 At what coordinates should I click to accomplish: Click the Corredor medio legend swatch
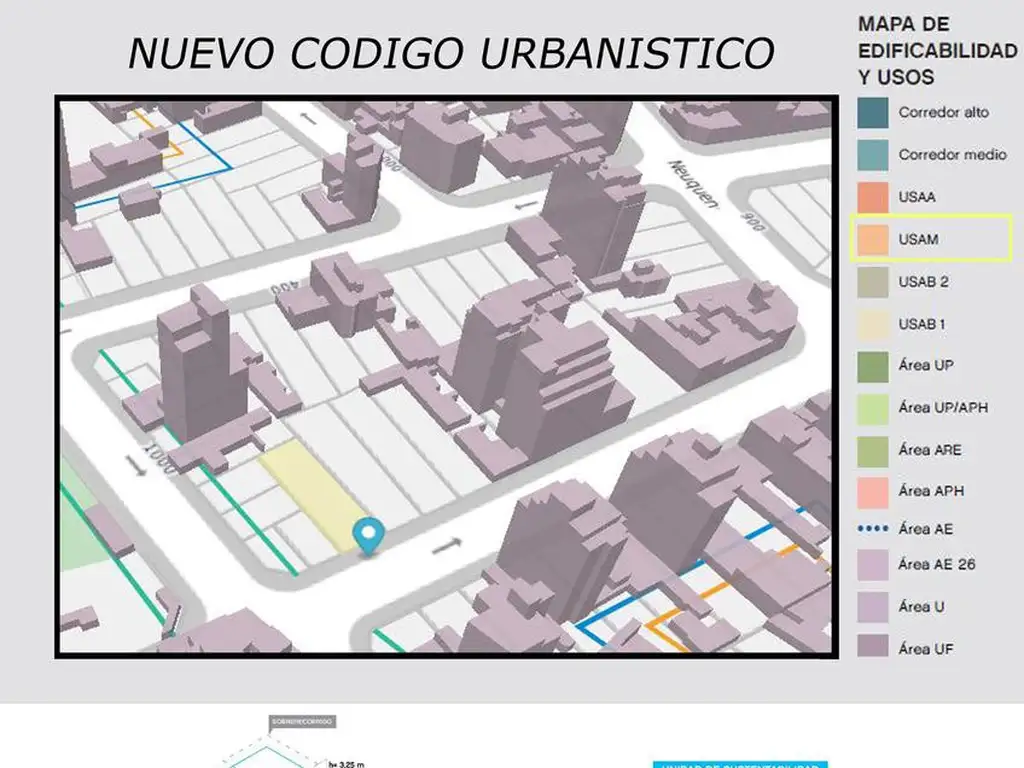point(872,155)
